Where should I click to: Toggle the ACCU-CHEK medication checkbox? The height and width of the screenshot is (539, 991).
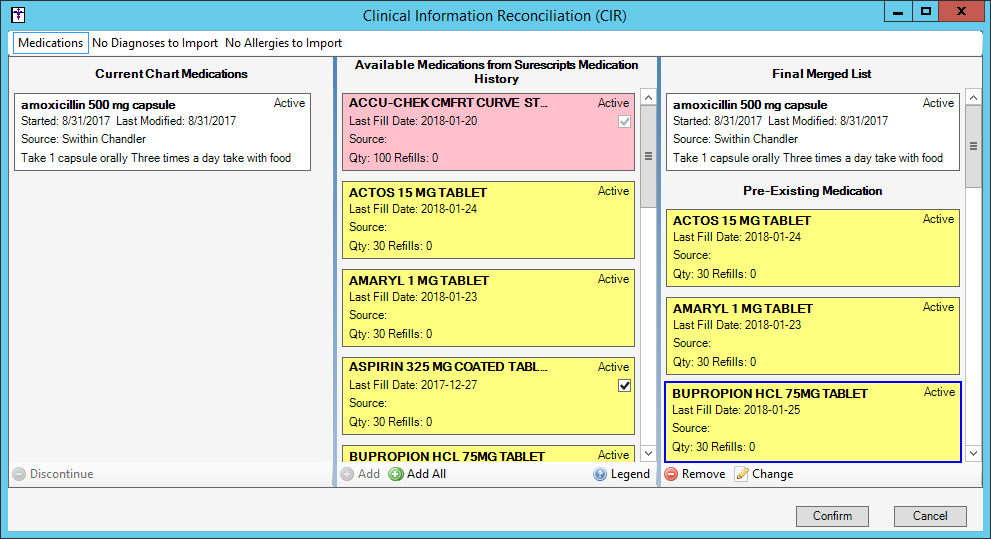tap(624, 121)
